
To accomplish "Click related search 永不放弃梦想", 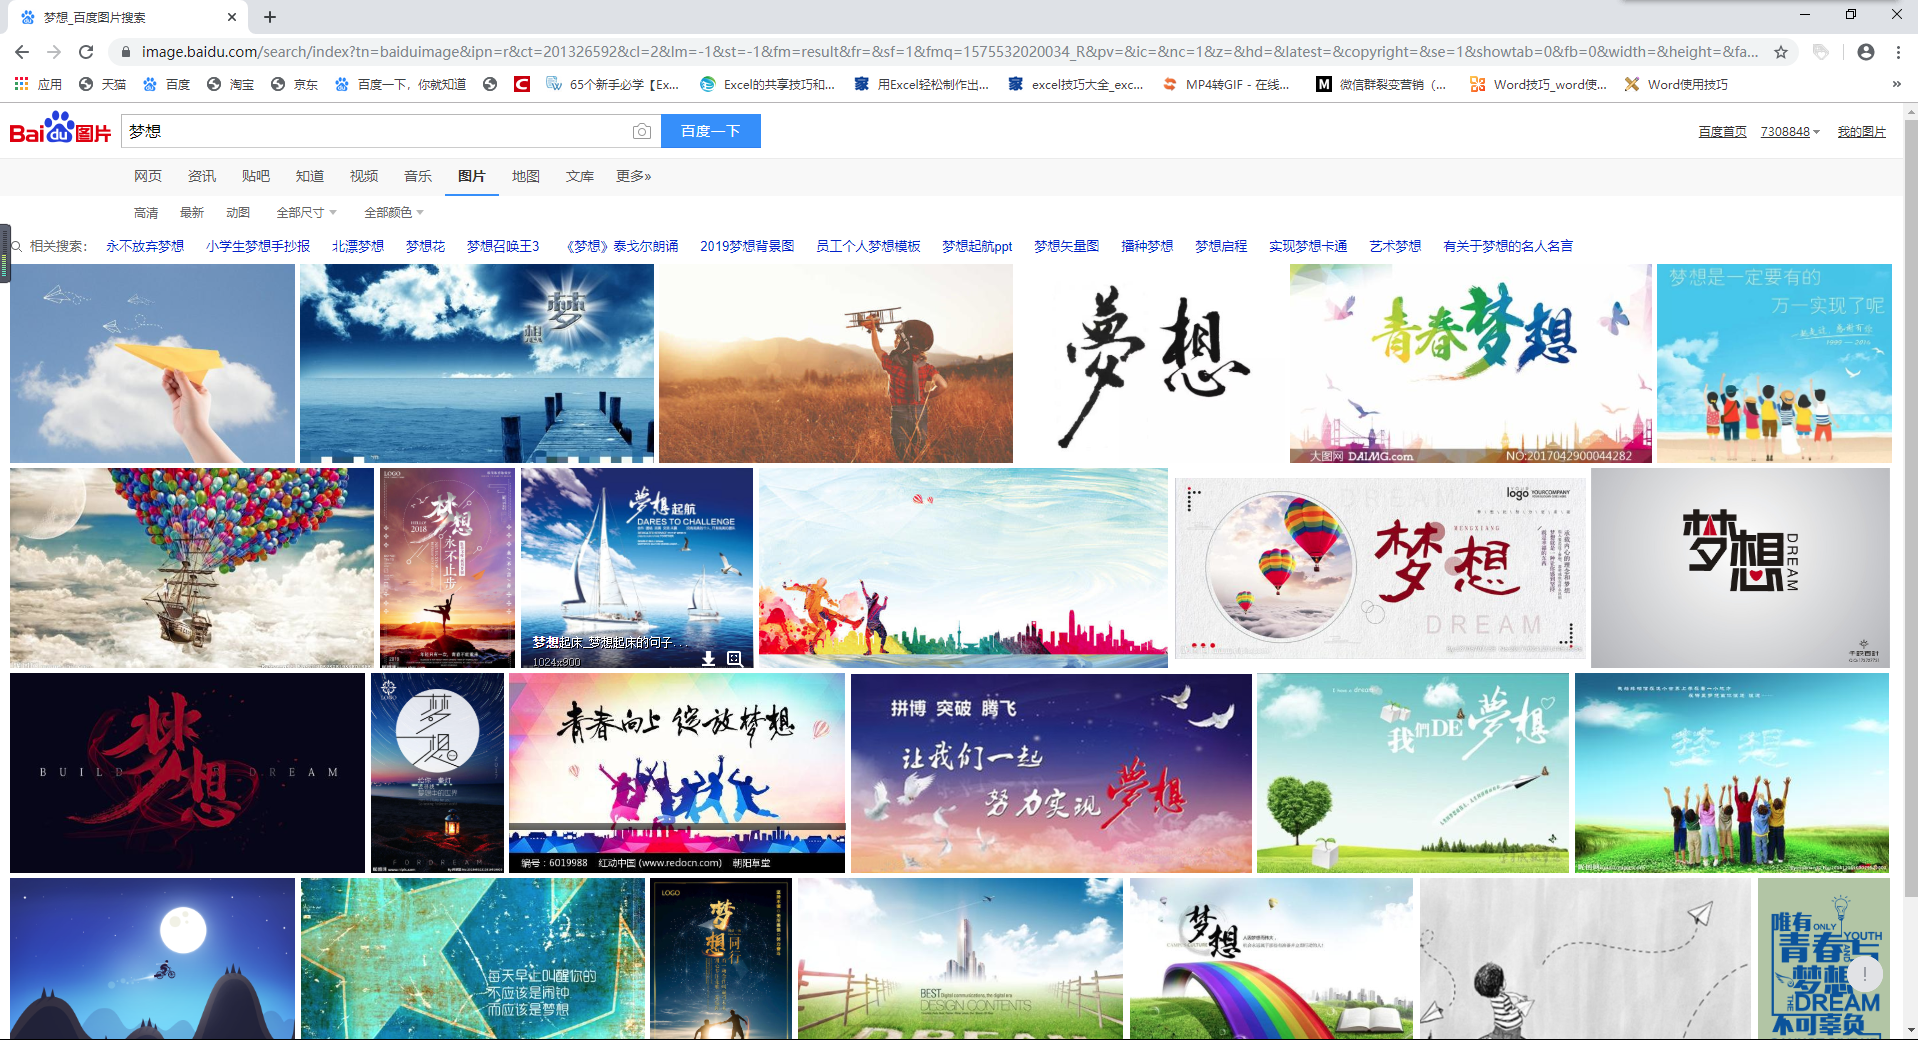I will pos(145,246).
